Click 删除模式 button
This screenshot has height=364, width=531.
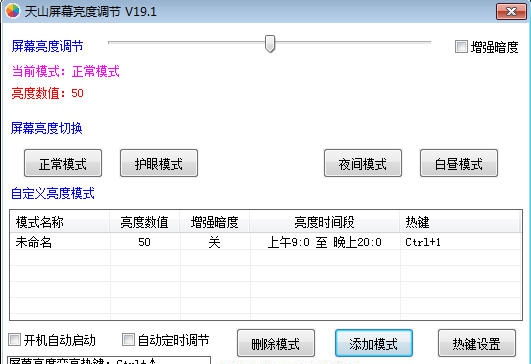276,343
